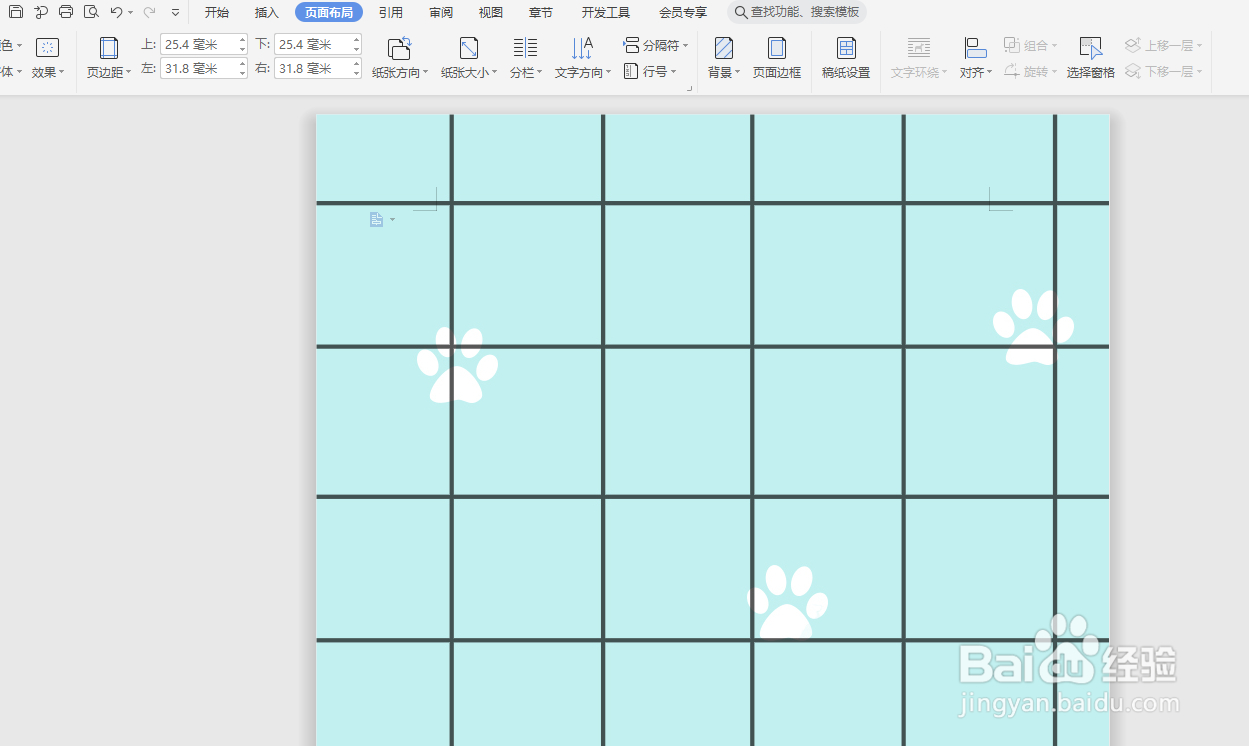Viewport: 1249px width, 746px height.
Task: Open Print Preview magnifier icon
Action: (x=91, y=12)
